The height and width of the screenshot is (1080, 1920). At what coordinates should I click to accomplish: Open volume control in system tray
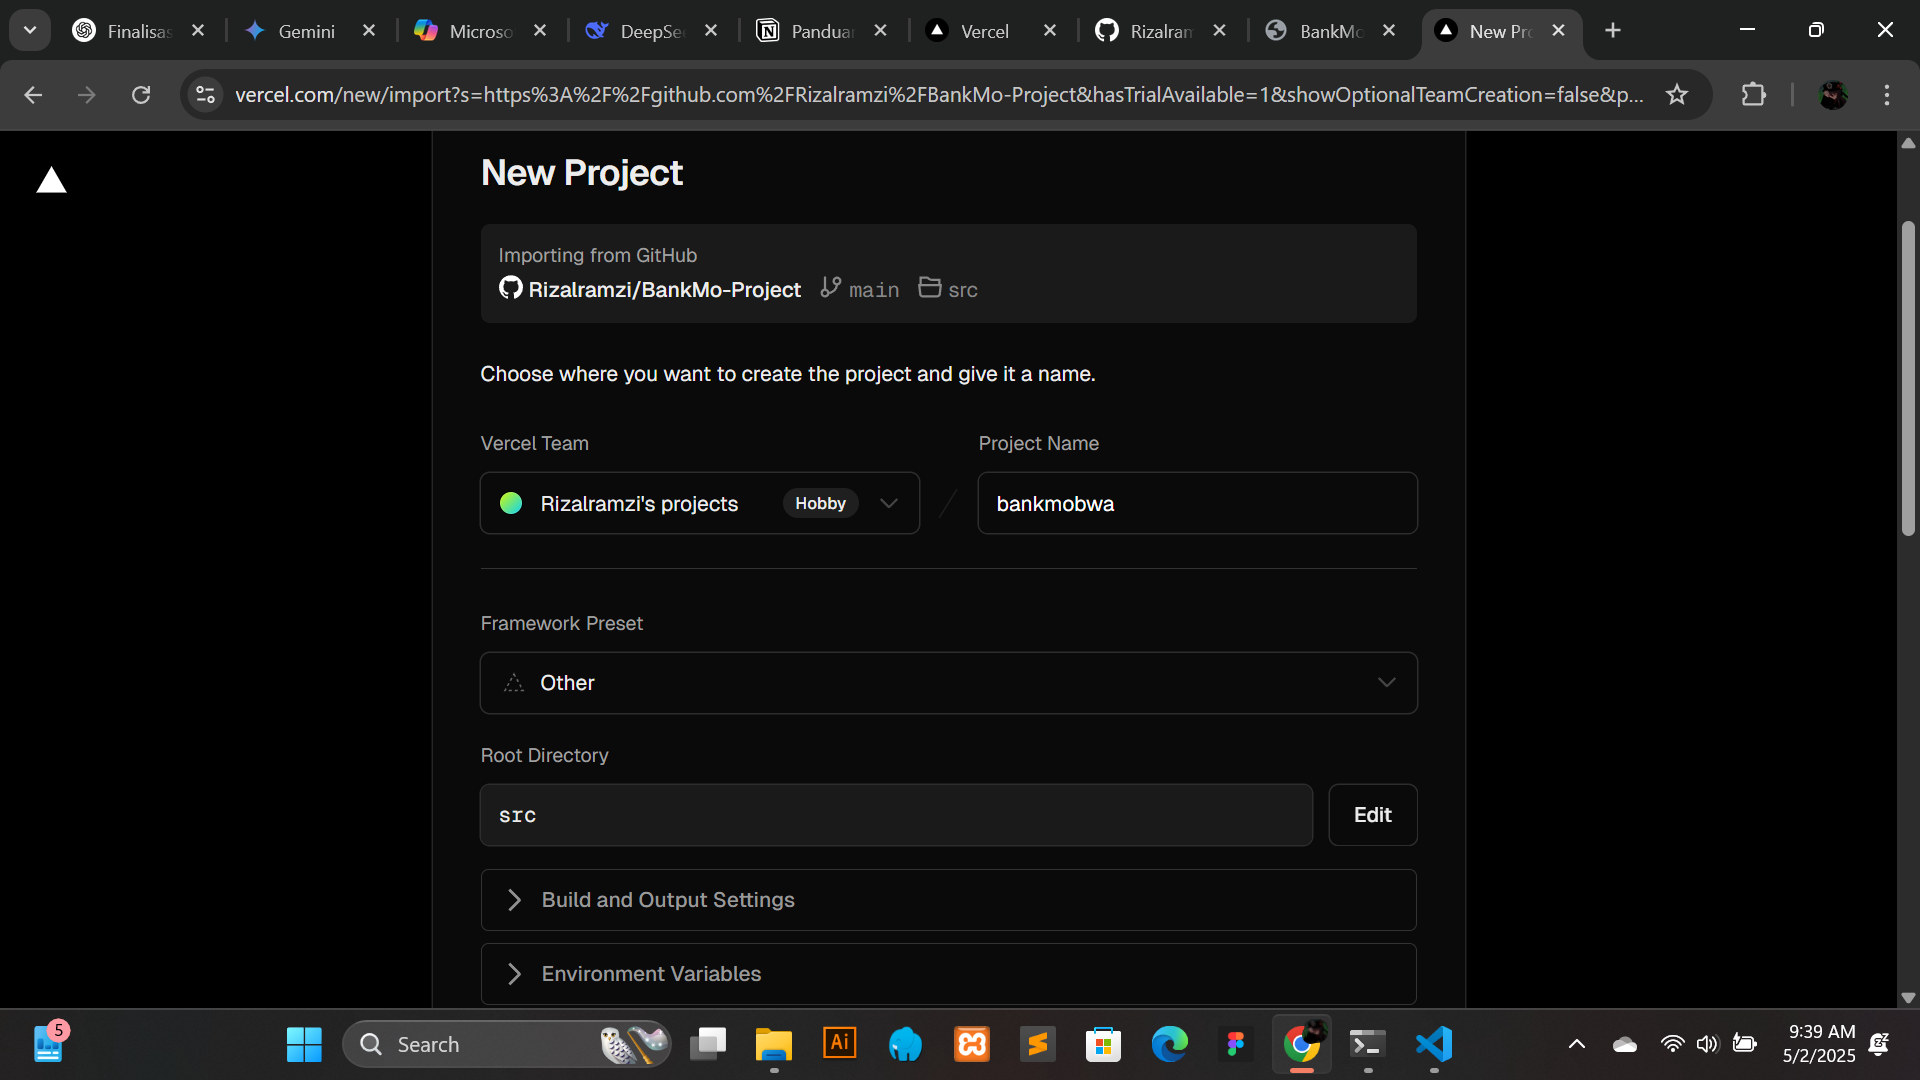pos(1707,1045)
